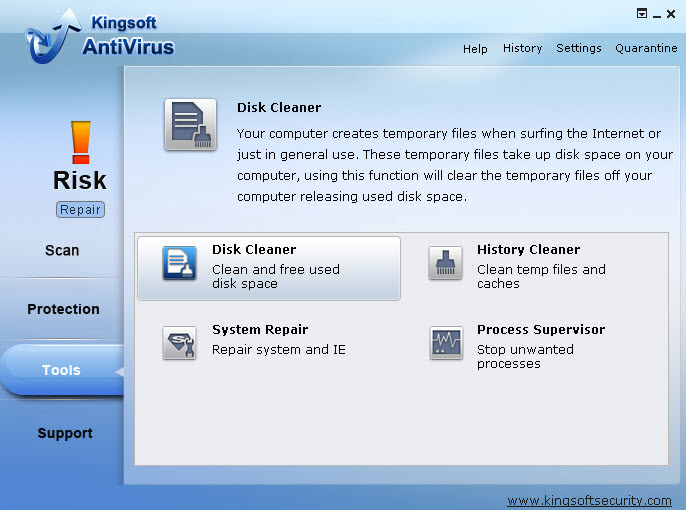Image resolution: width=686 pixels, height=510 pixels.
Task: Go to the Support tab
Action: (65, 433)
